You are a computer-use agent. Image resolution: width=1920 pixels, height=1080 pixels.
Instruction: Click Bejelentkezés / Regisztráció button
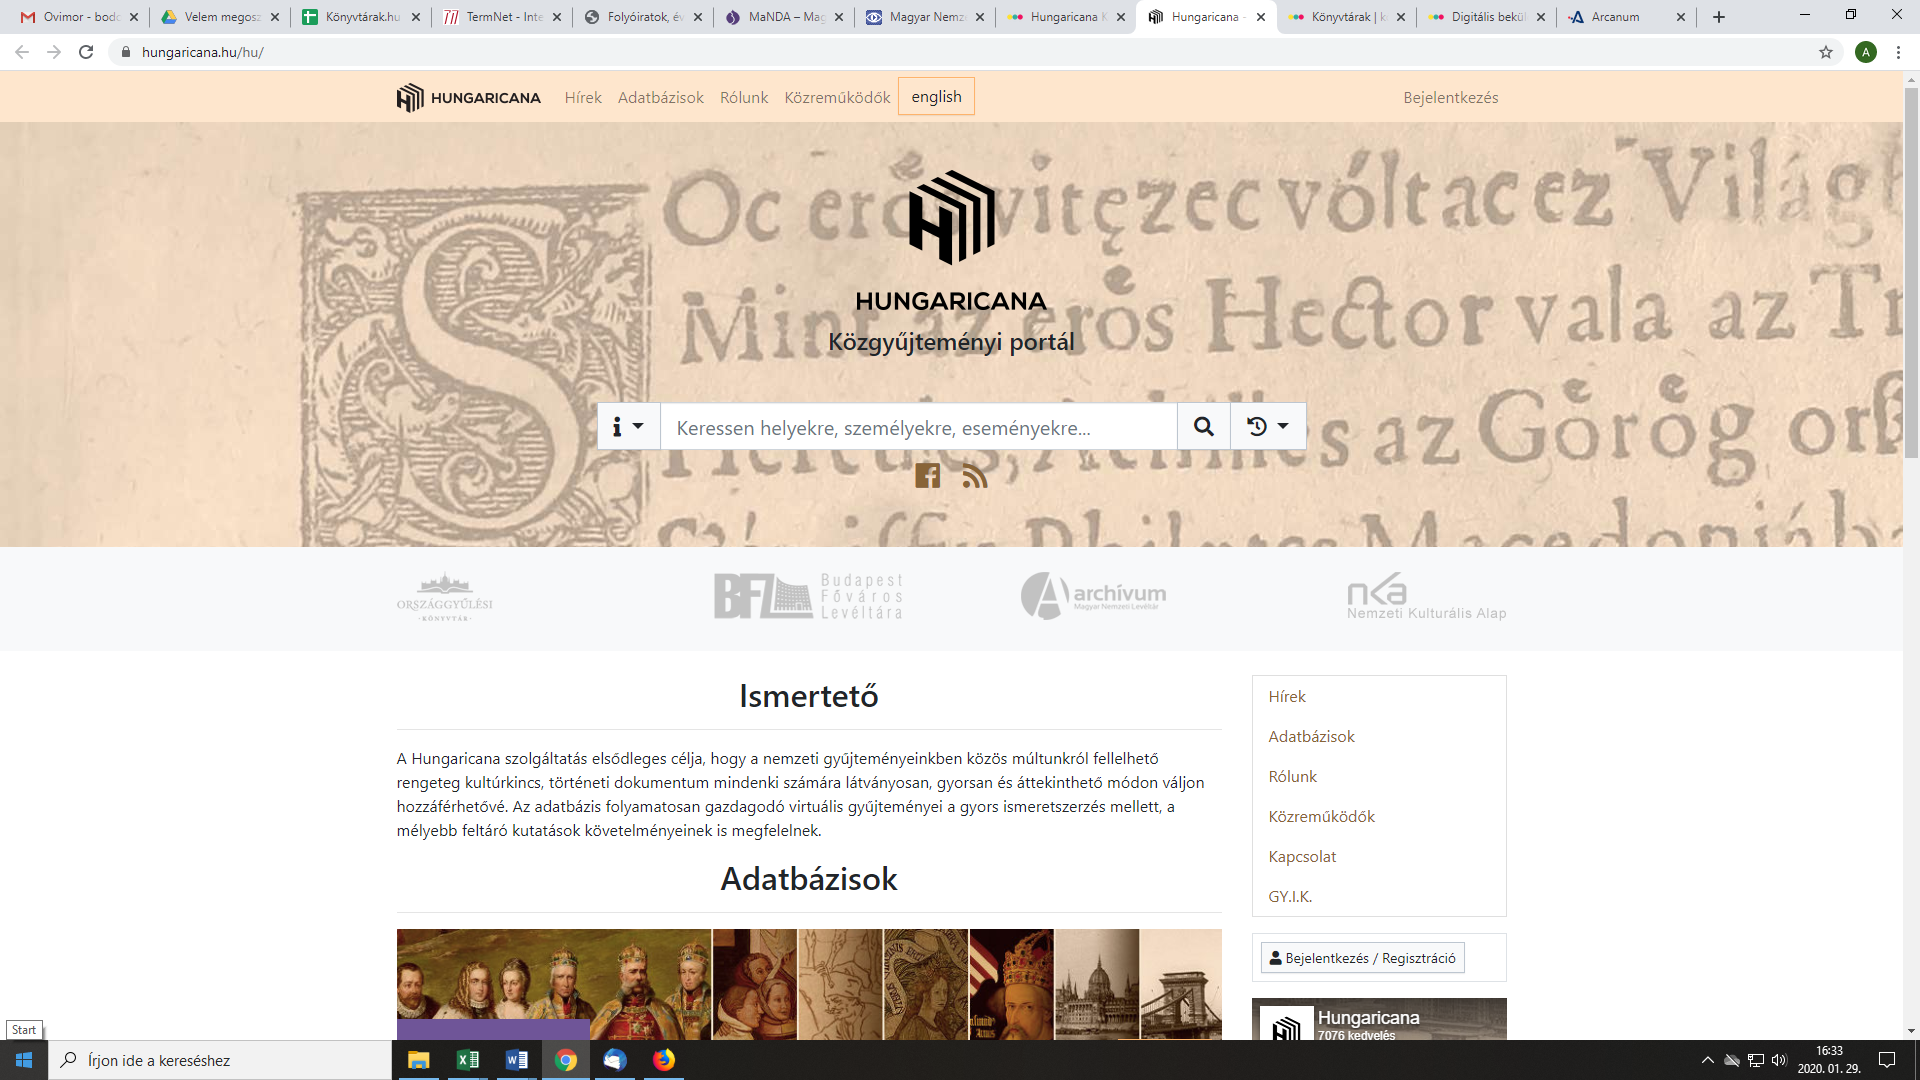[x=1362, y=958]
